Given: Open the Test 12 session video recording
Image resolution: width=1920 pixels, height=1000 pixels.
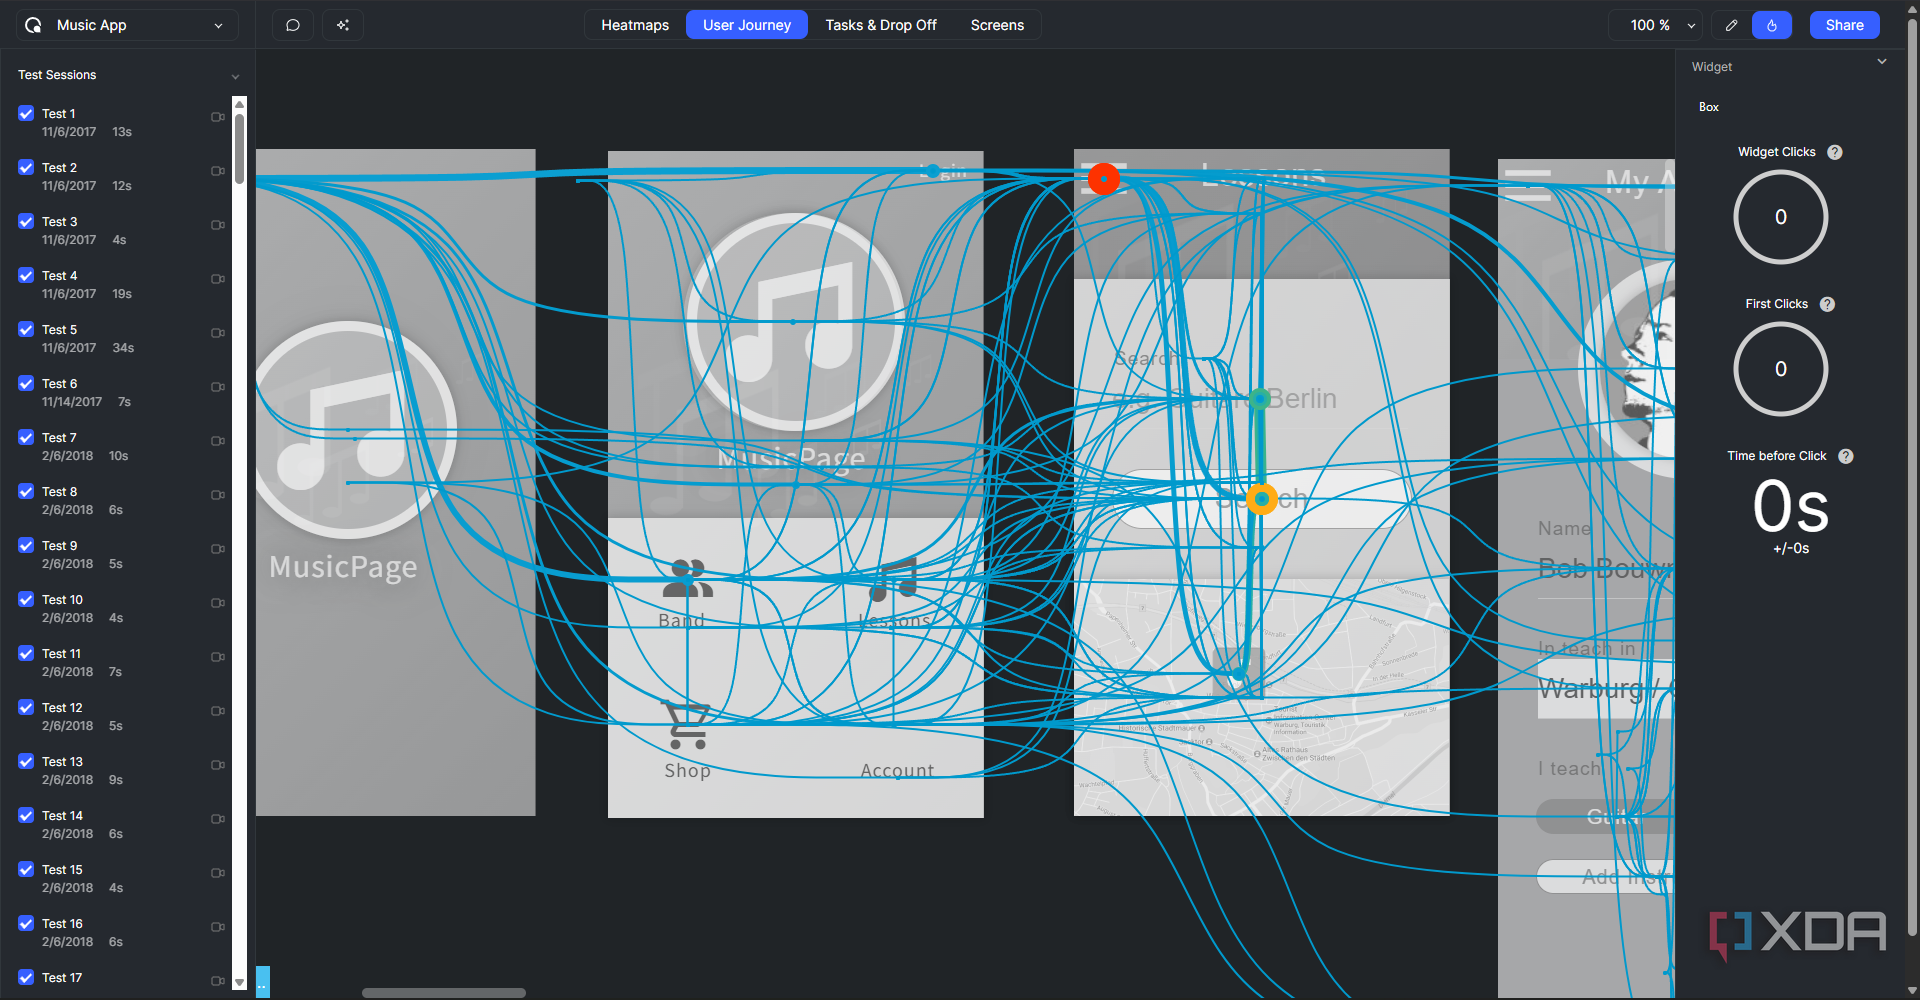Looking at the screenshot, I should (218, 711).
